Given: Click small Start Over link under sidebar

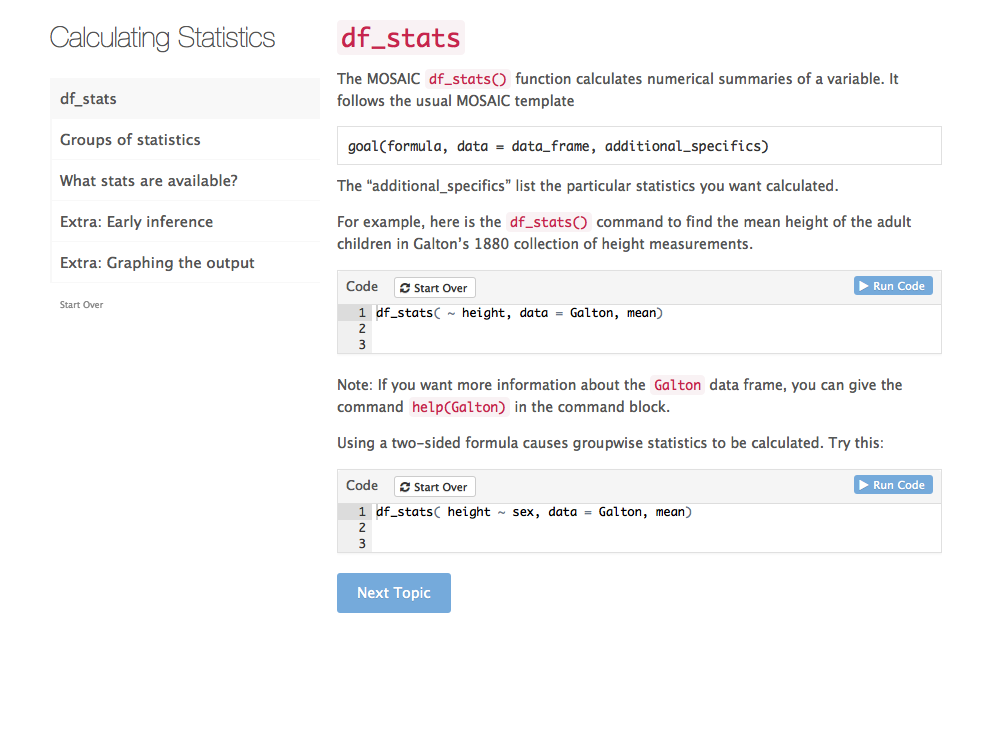Looking at the screenshot, I should coord(81,305).
